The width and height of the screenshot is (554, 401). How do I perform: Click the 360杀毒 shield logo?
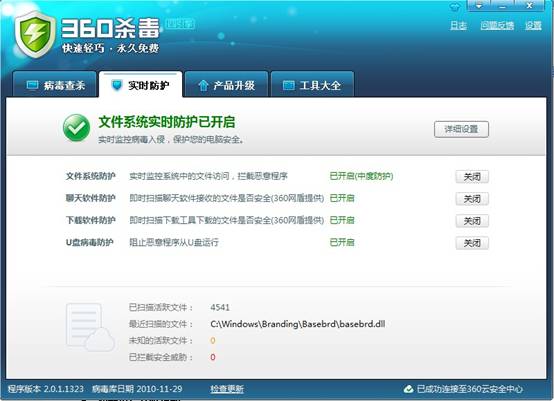pos(35,34)
